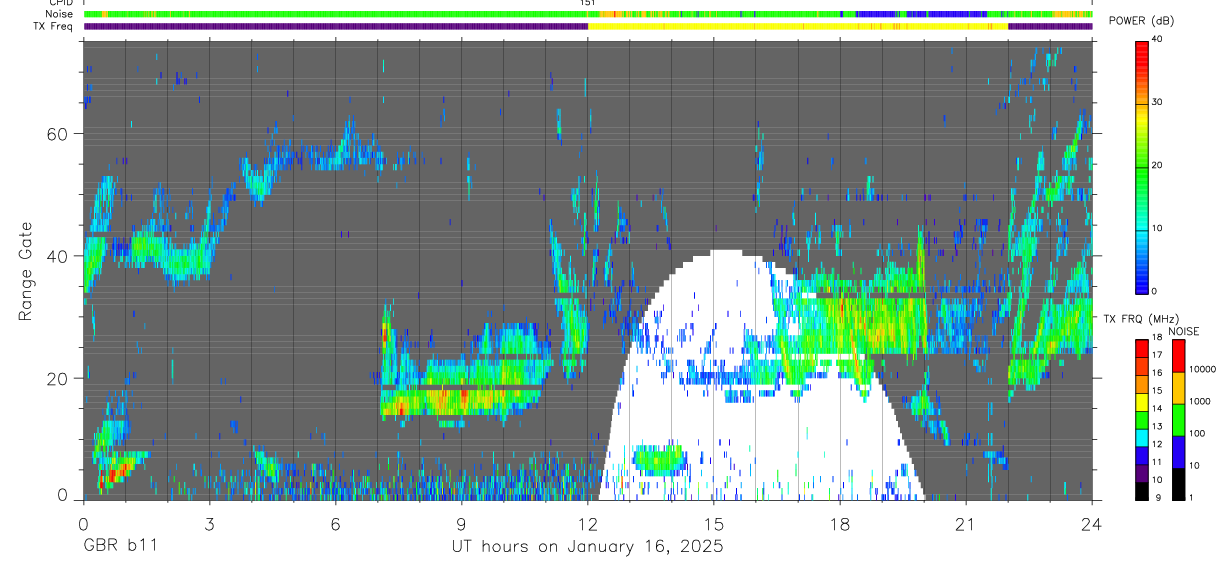Select the green segment of the noise colorbar
1228x567 pixels.
[x=1177, y=420]
